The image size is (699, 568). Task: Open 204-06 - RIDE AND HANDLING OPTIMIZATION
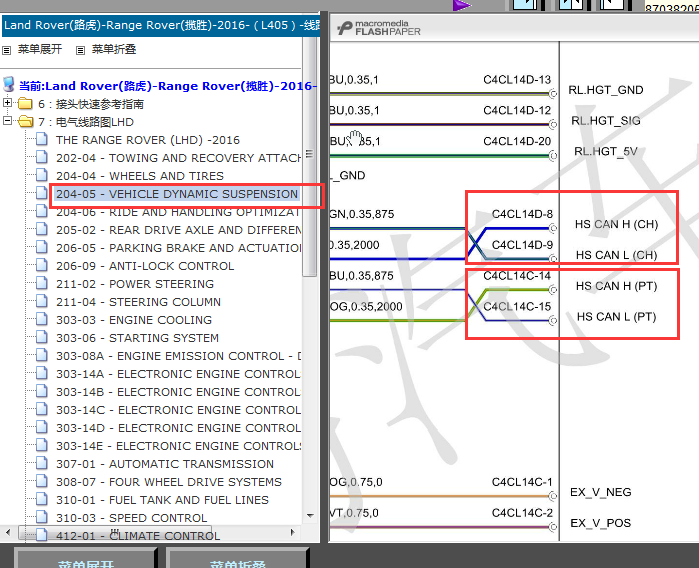coord(178,212)
